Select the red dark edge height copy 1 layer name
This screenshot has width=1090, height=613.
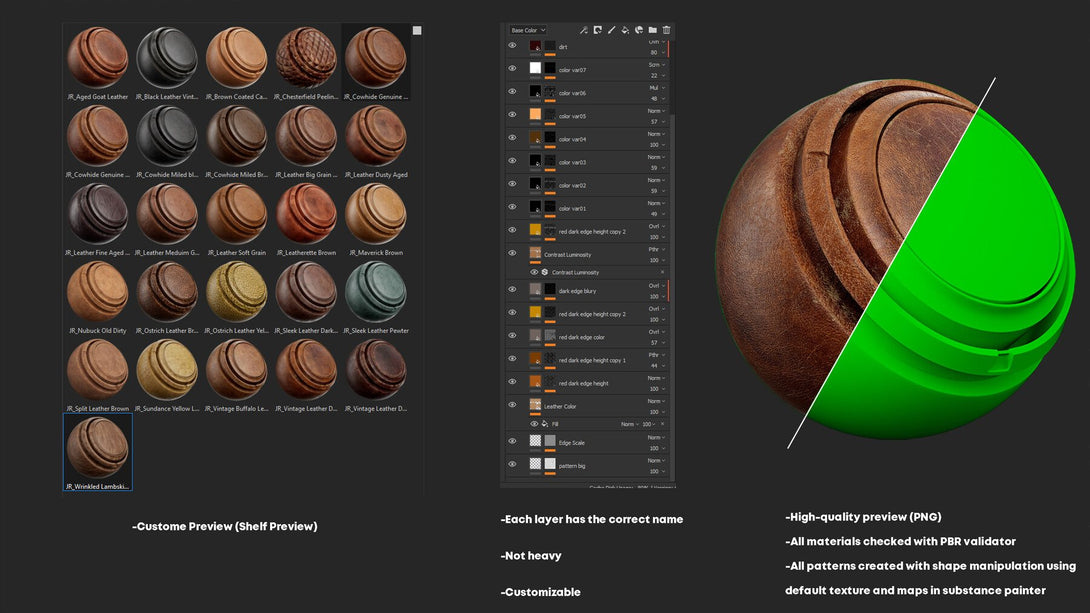[592, 360]
